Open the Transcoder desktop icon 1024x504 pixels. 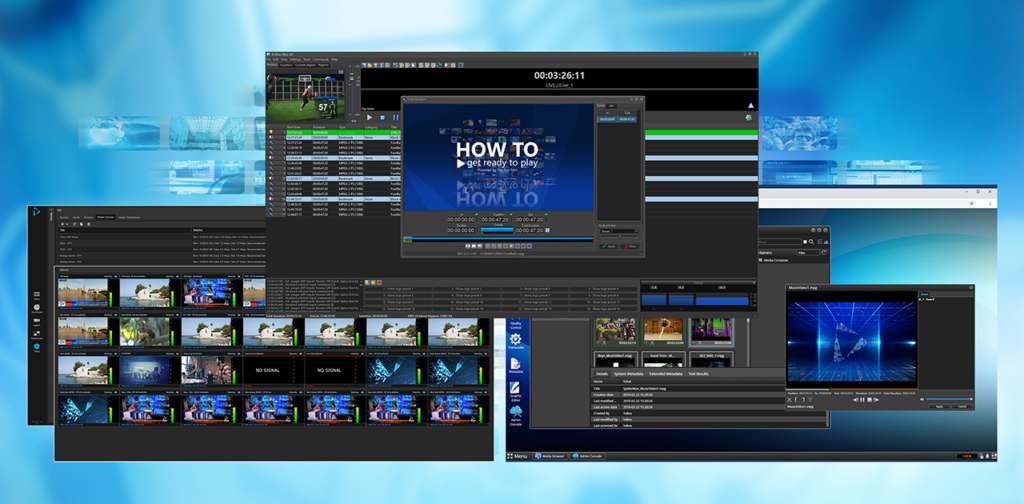516,341
